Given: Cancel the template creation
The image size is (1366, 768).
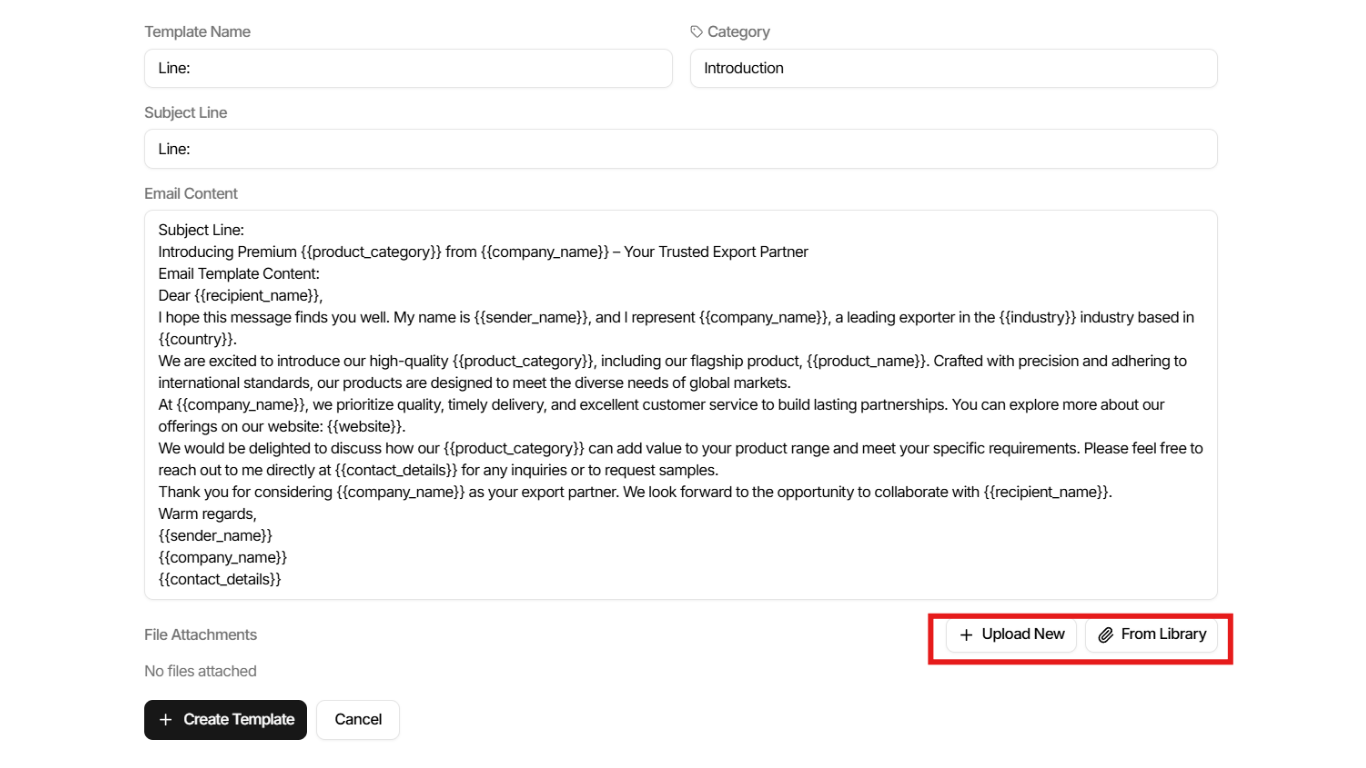Looking at the screenshot, I should coord(357,719).
